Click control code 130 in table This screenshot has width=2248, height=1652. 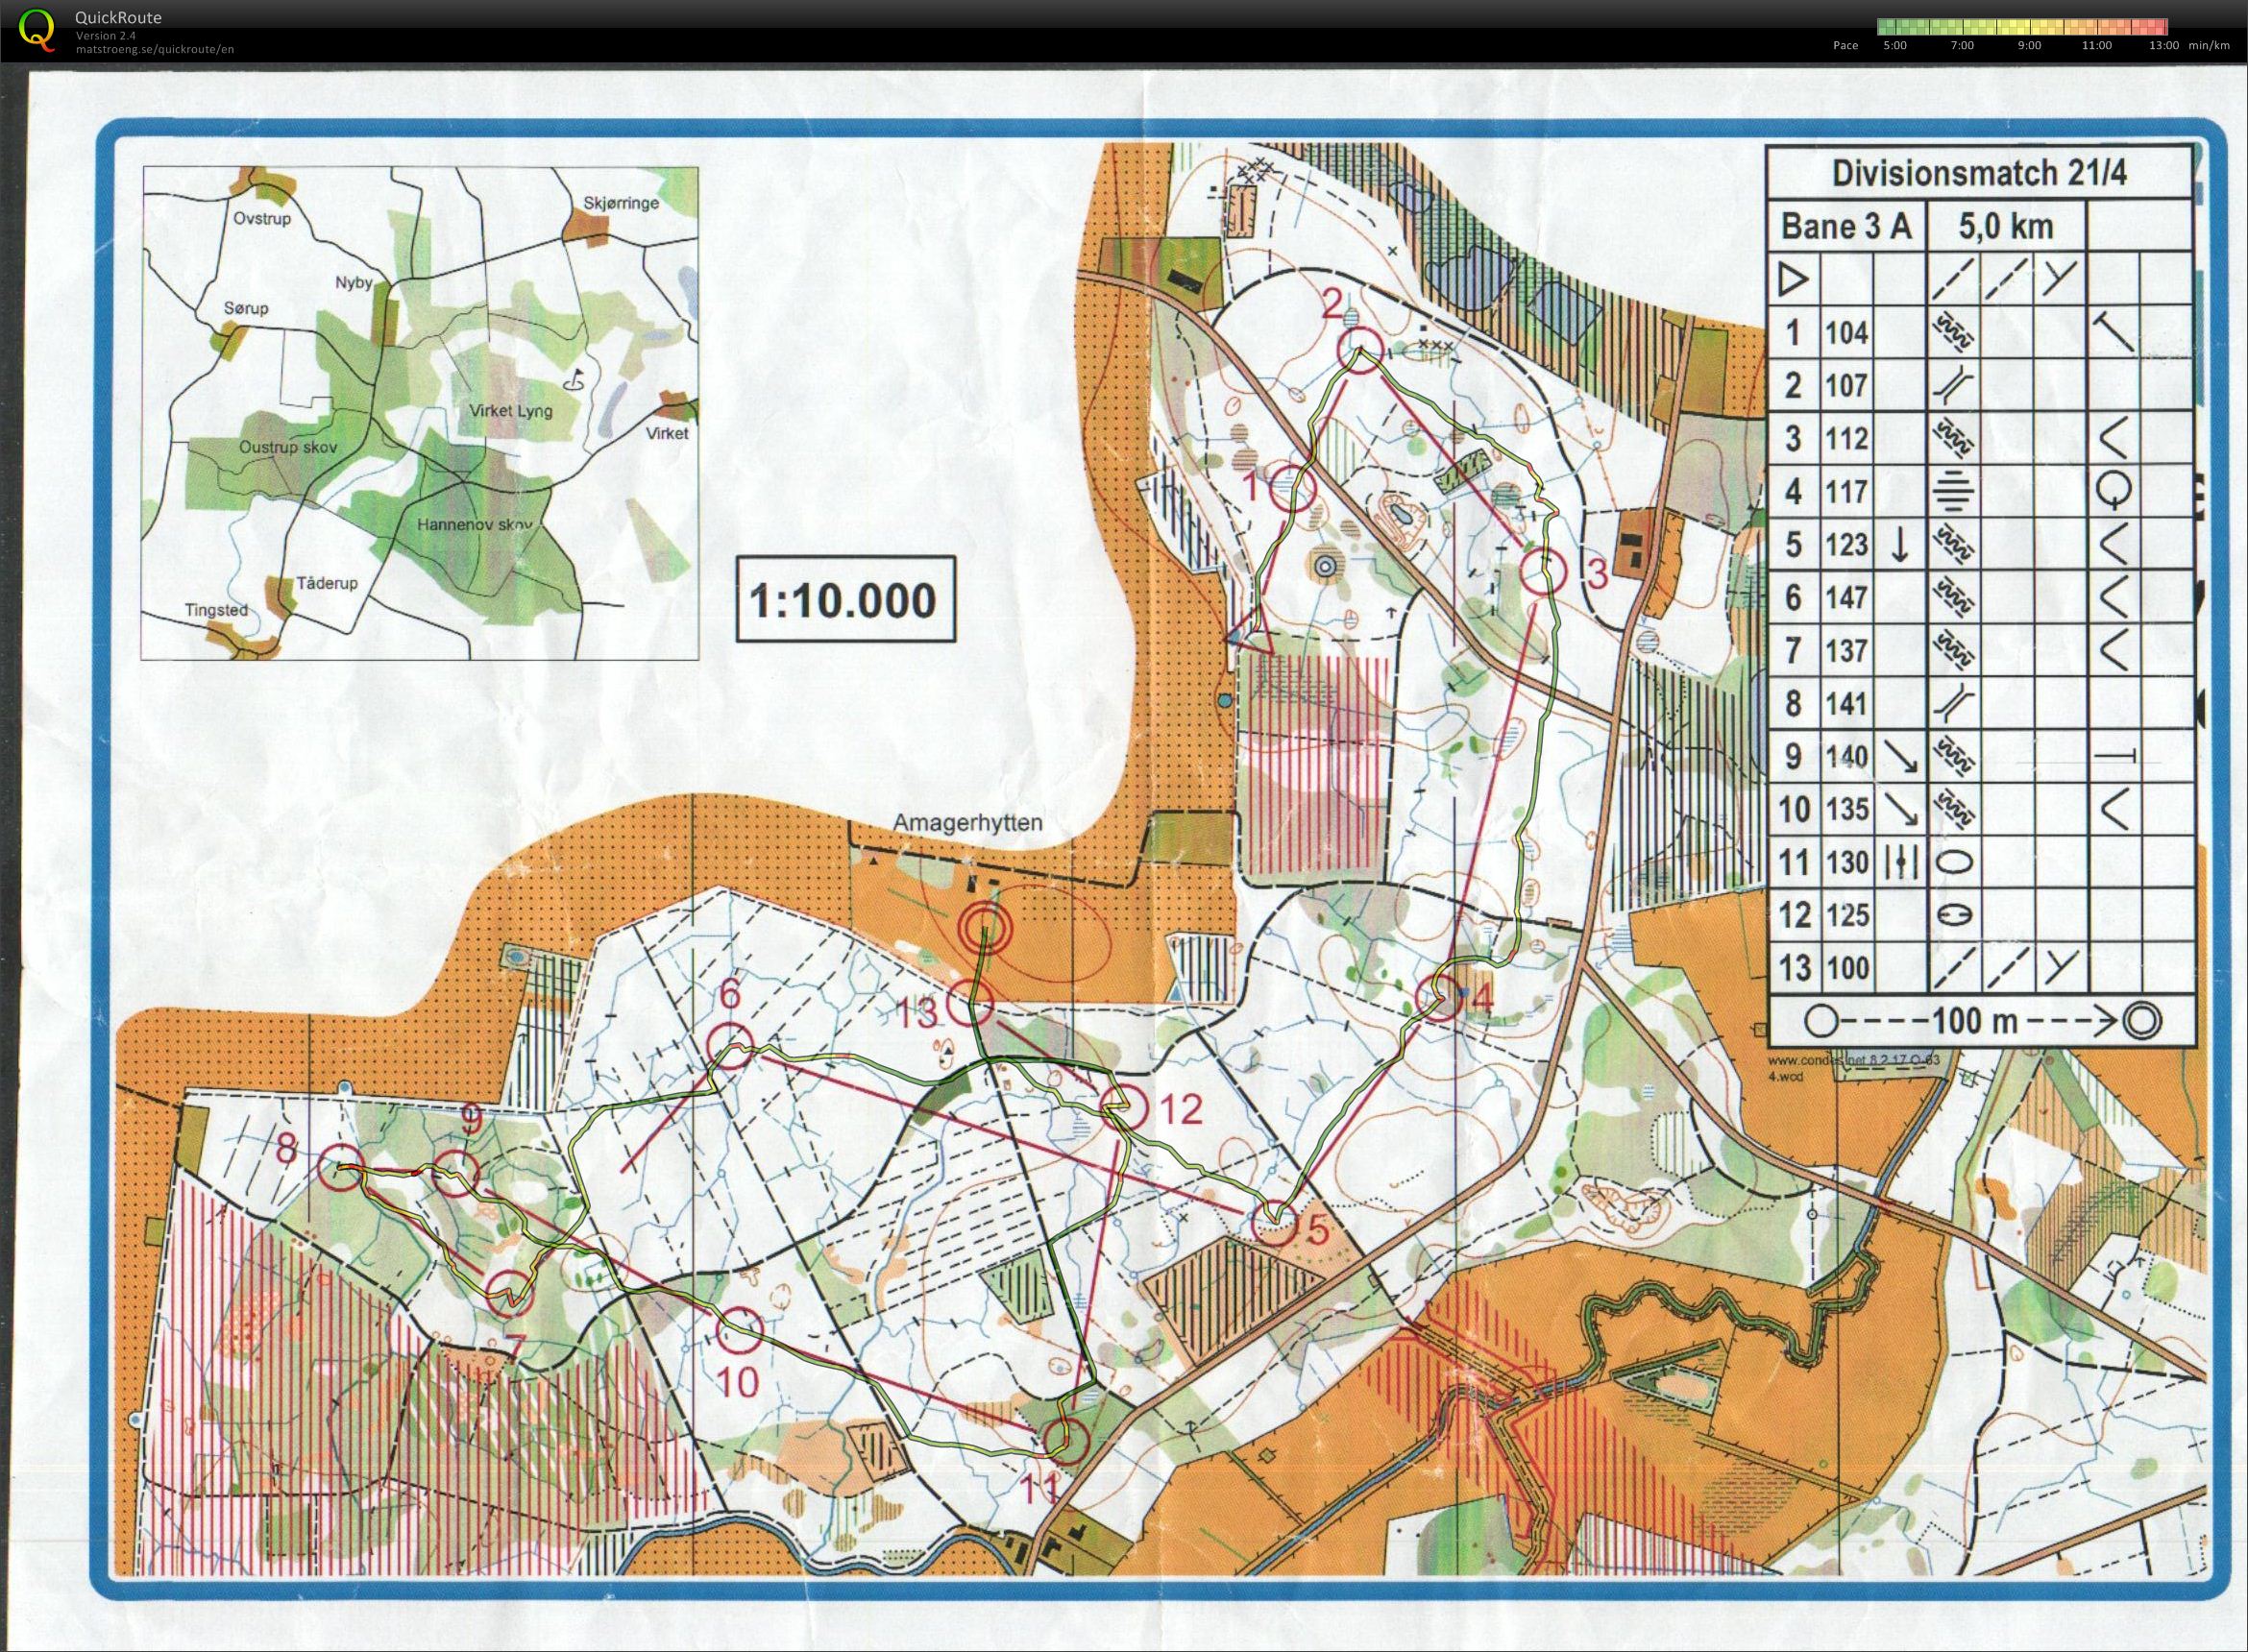pos(1846,861)
